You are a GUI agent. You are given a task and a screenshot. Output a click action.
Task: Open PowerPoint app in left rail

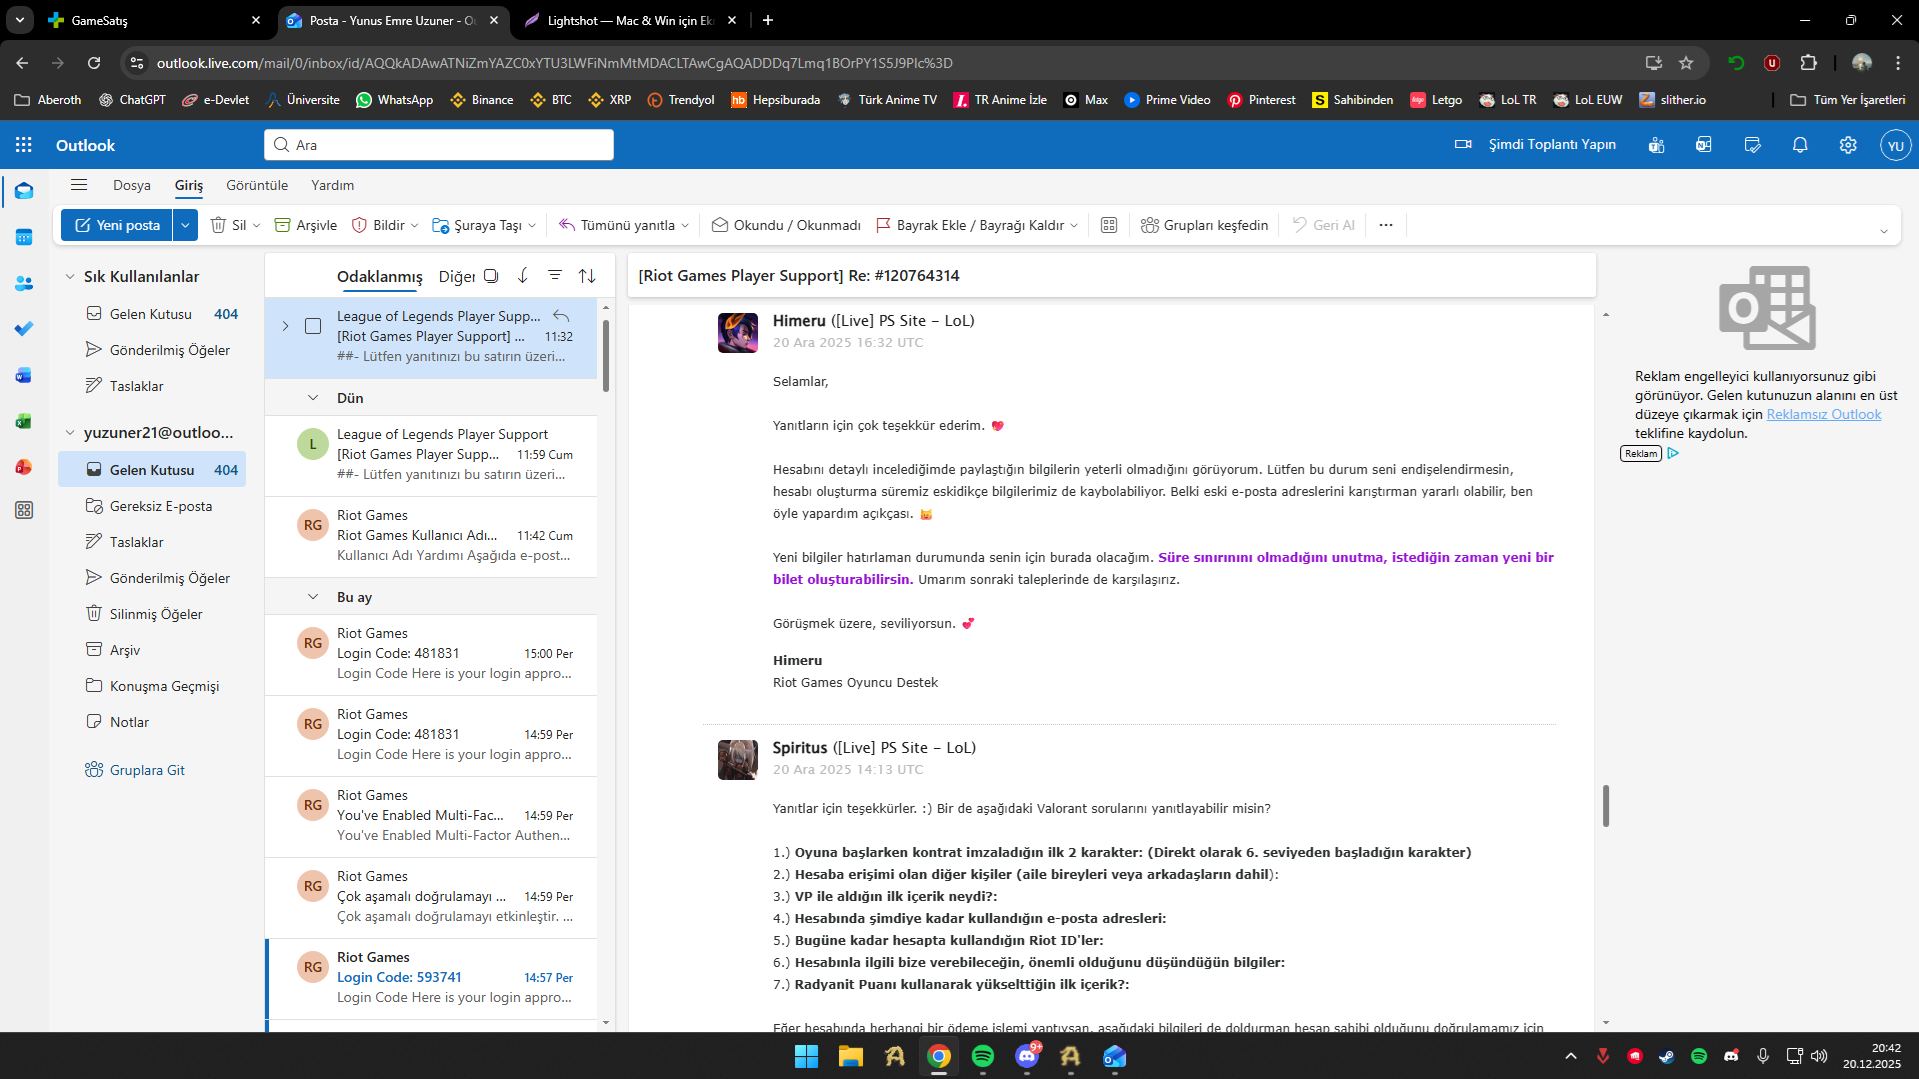click(x=24, y=467)
